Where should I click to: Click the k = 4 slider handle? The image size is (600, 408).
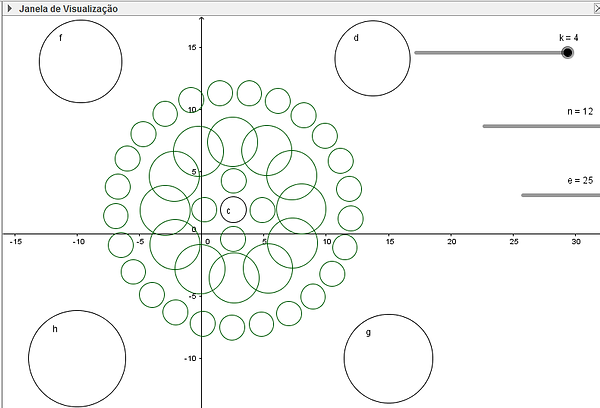[568, 52]
